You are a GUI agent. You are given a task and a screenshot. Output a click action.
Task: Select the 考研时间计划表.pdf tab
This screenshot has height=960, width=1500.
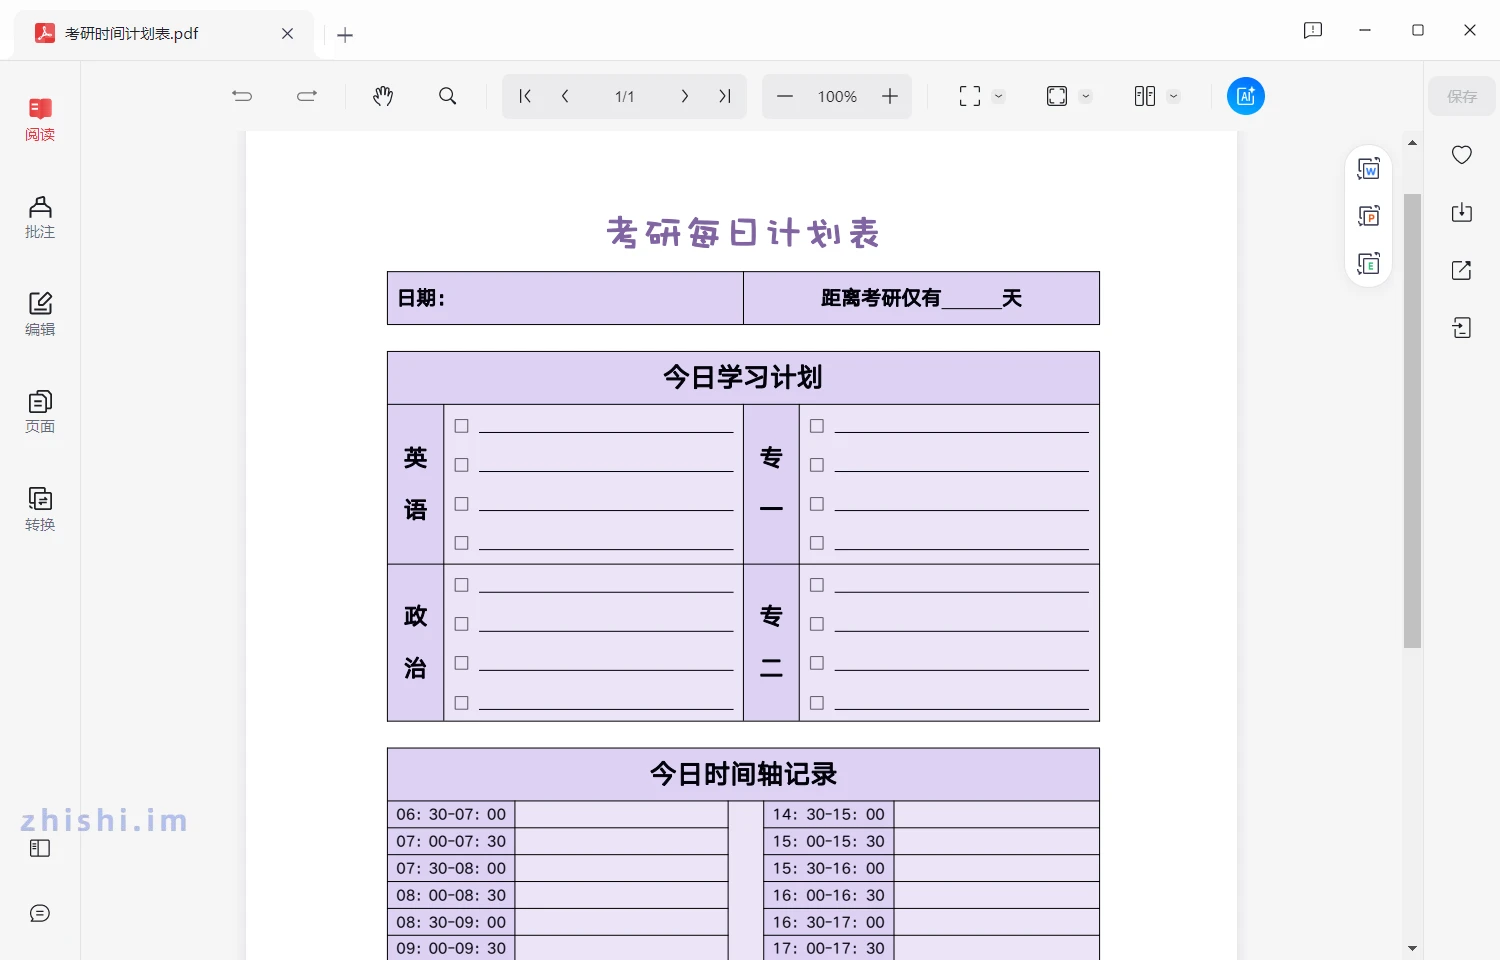coord(164,34)
